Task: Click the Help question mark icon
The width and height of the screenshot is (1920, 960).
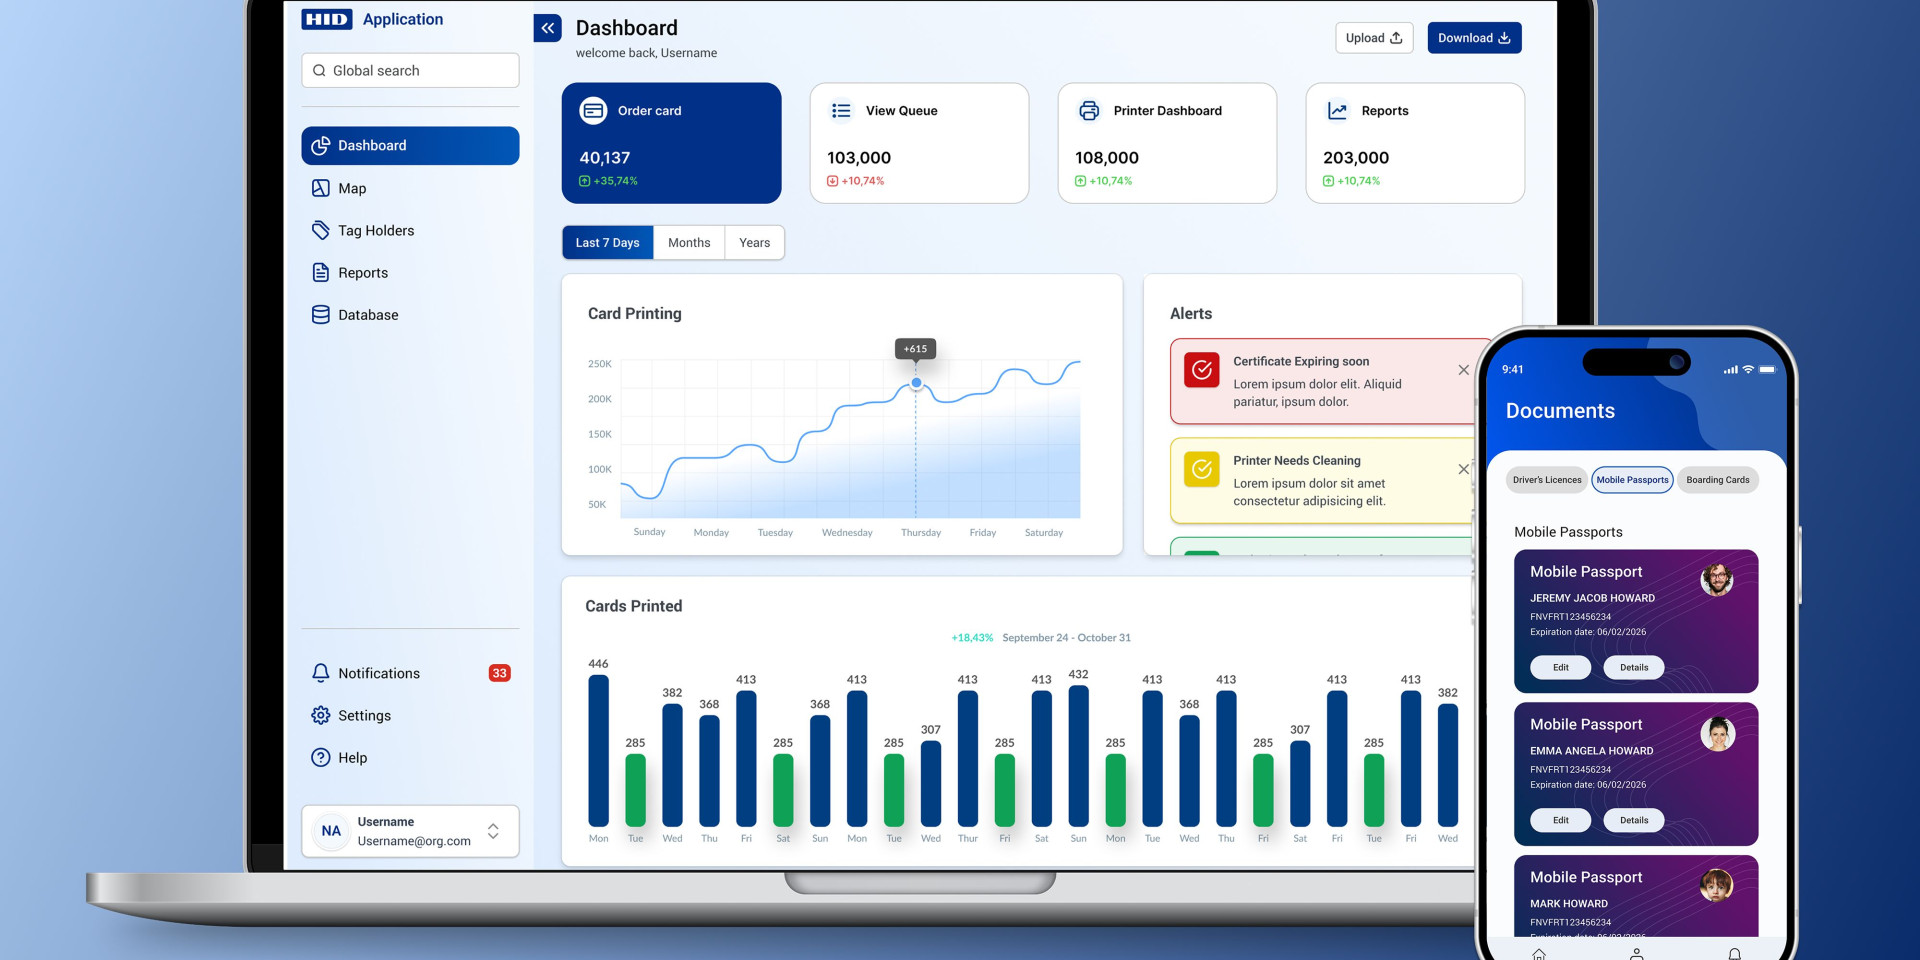Action: pyautogui.click(x=321, y=757)
